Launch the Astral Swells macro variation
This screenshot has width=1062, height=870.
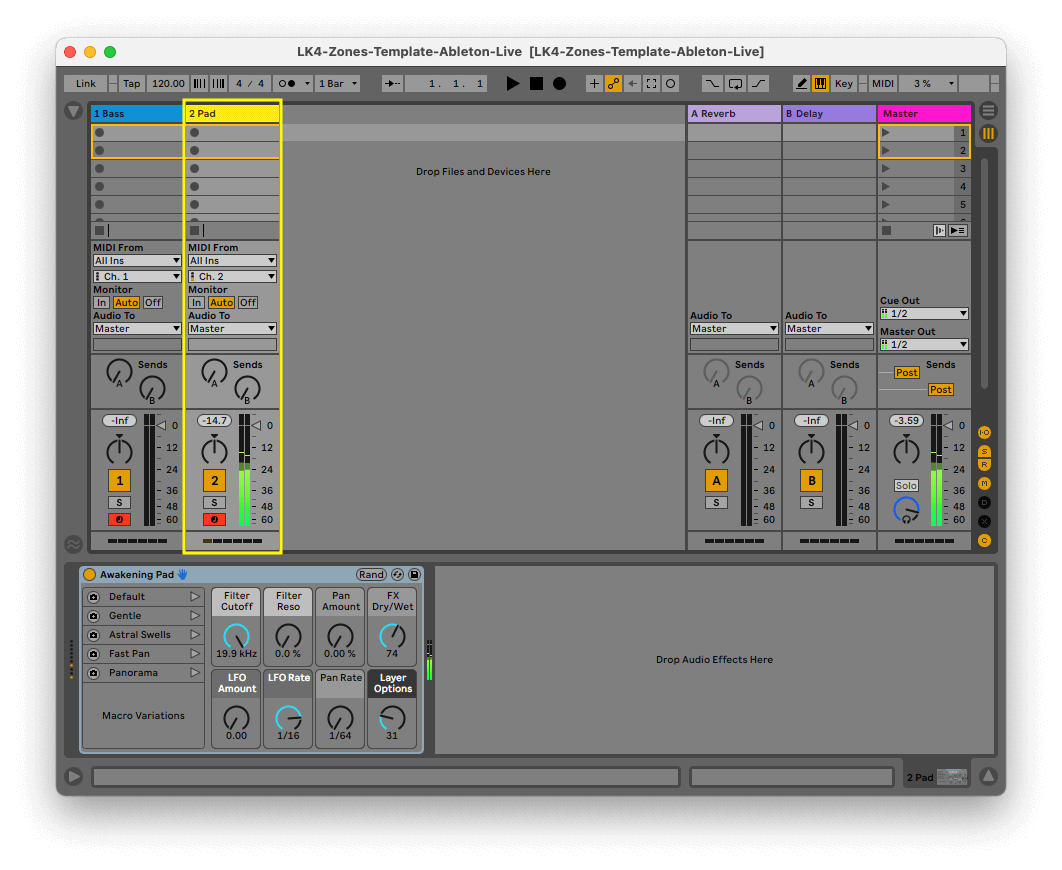(x=195, y=634)
